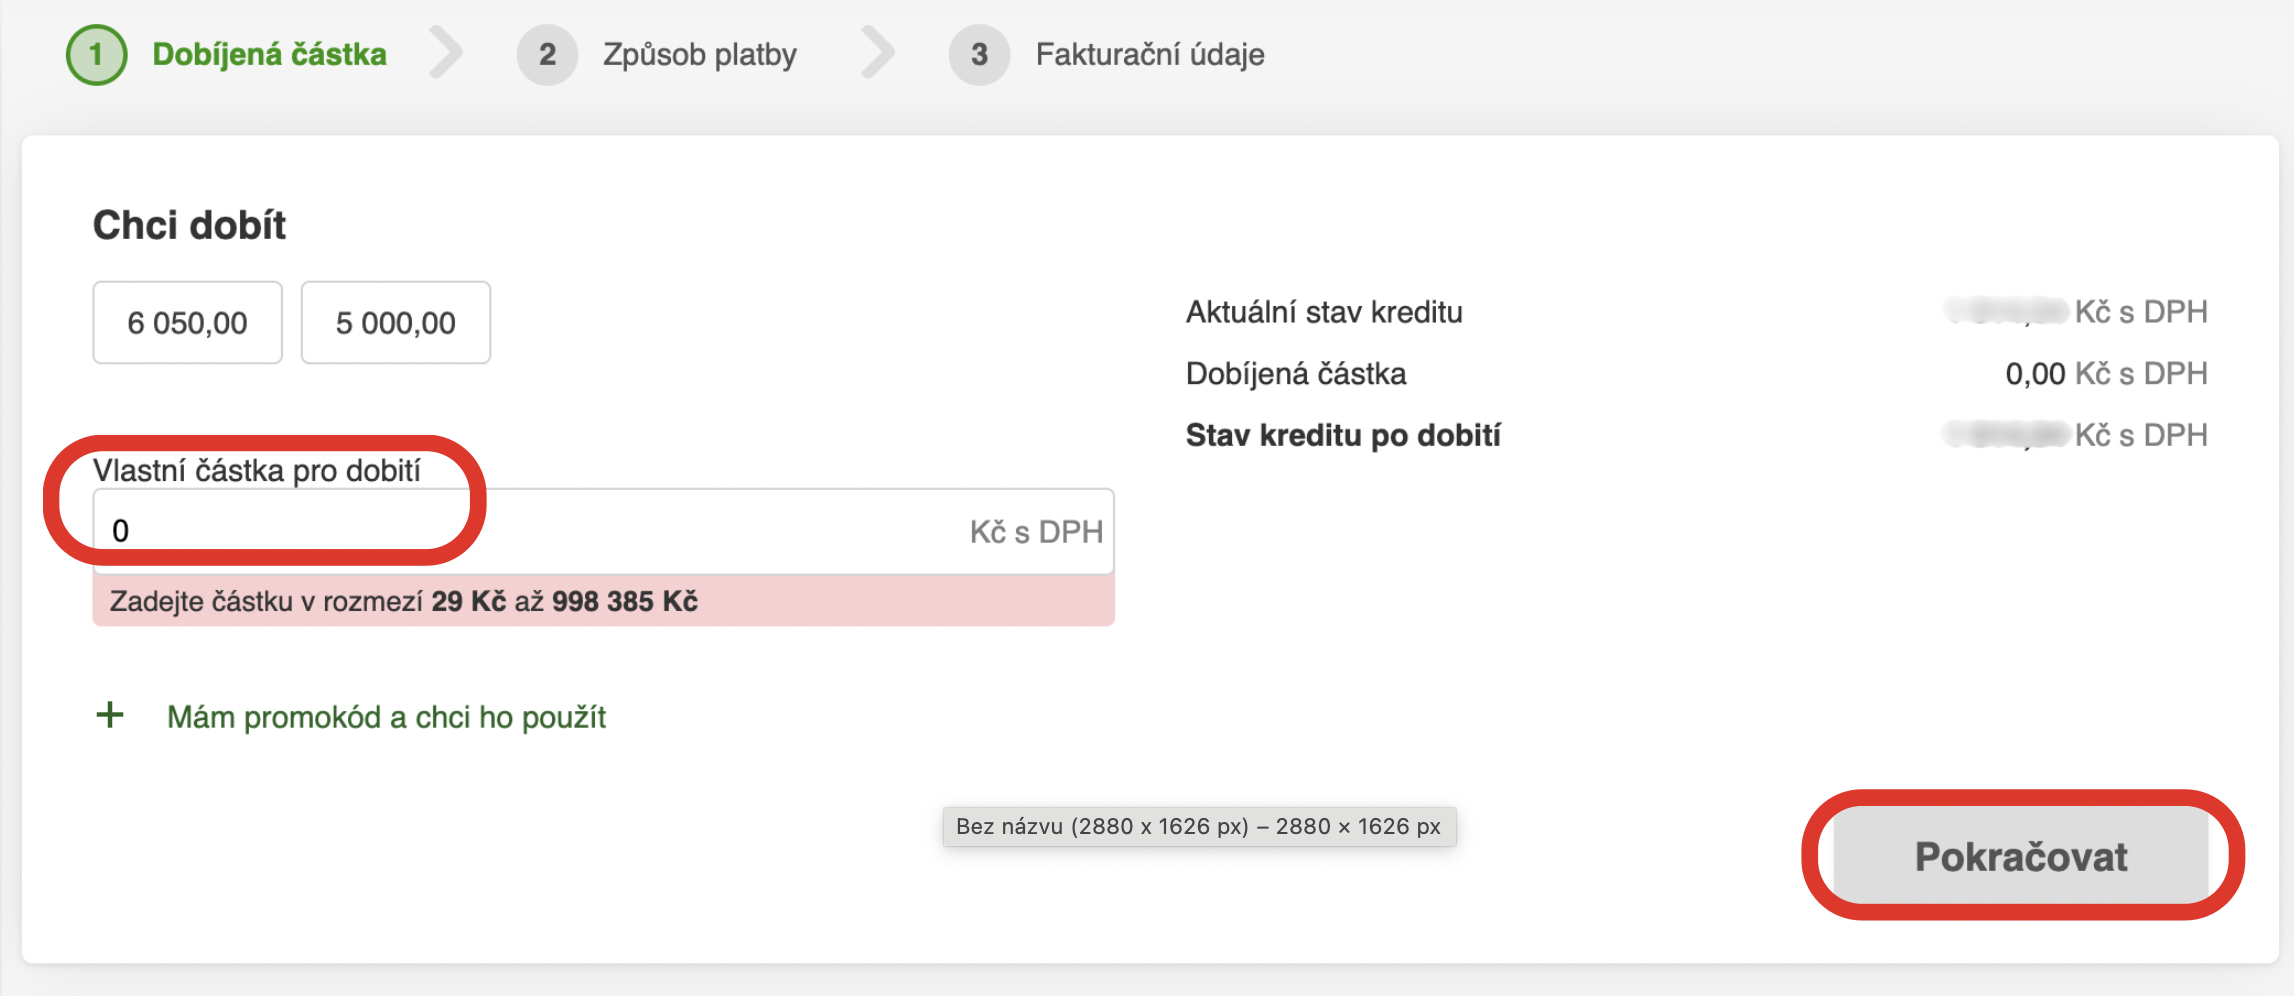Click the green plus icon beside promokód
Image resolution: width=2294 pixels, height=996 pixels.
point(110,715)
